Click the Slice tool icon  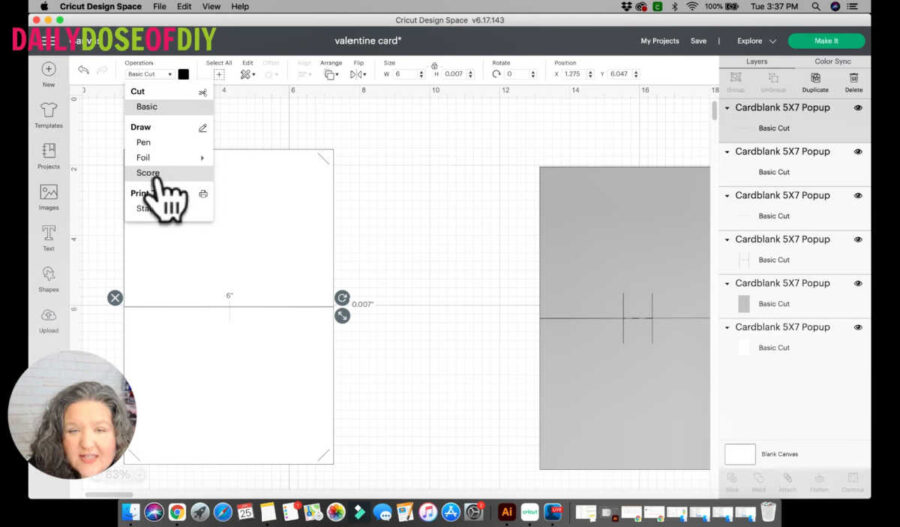coord(732,478)
